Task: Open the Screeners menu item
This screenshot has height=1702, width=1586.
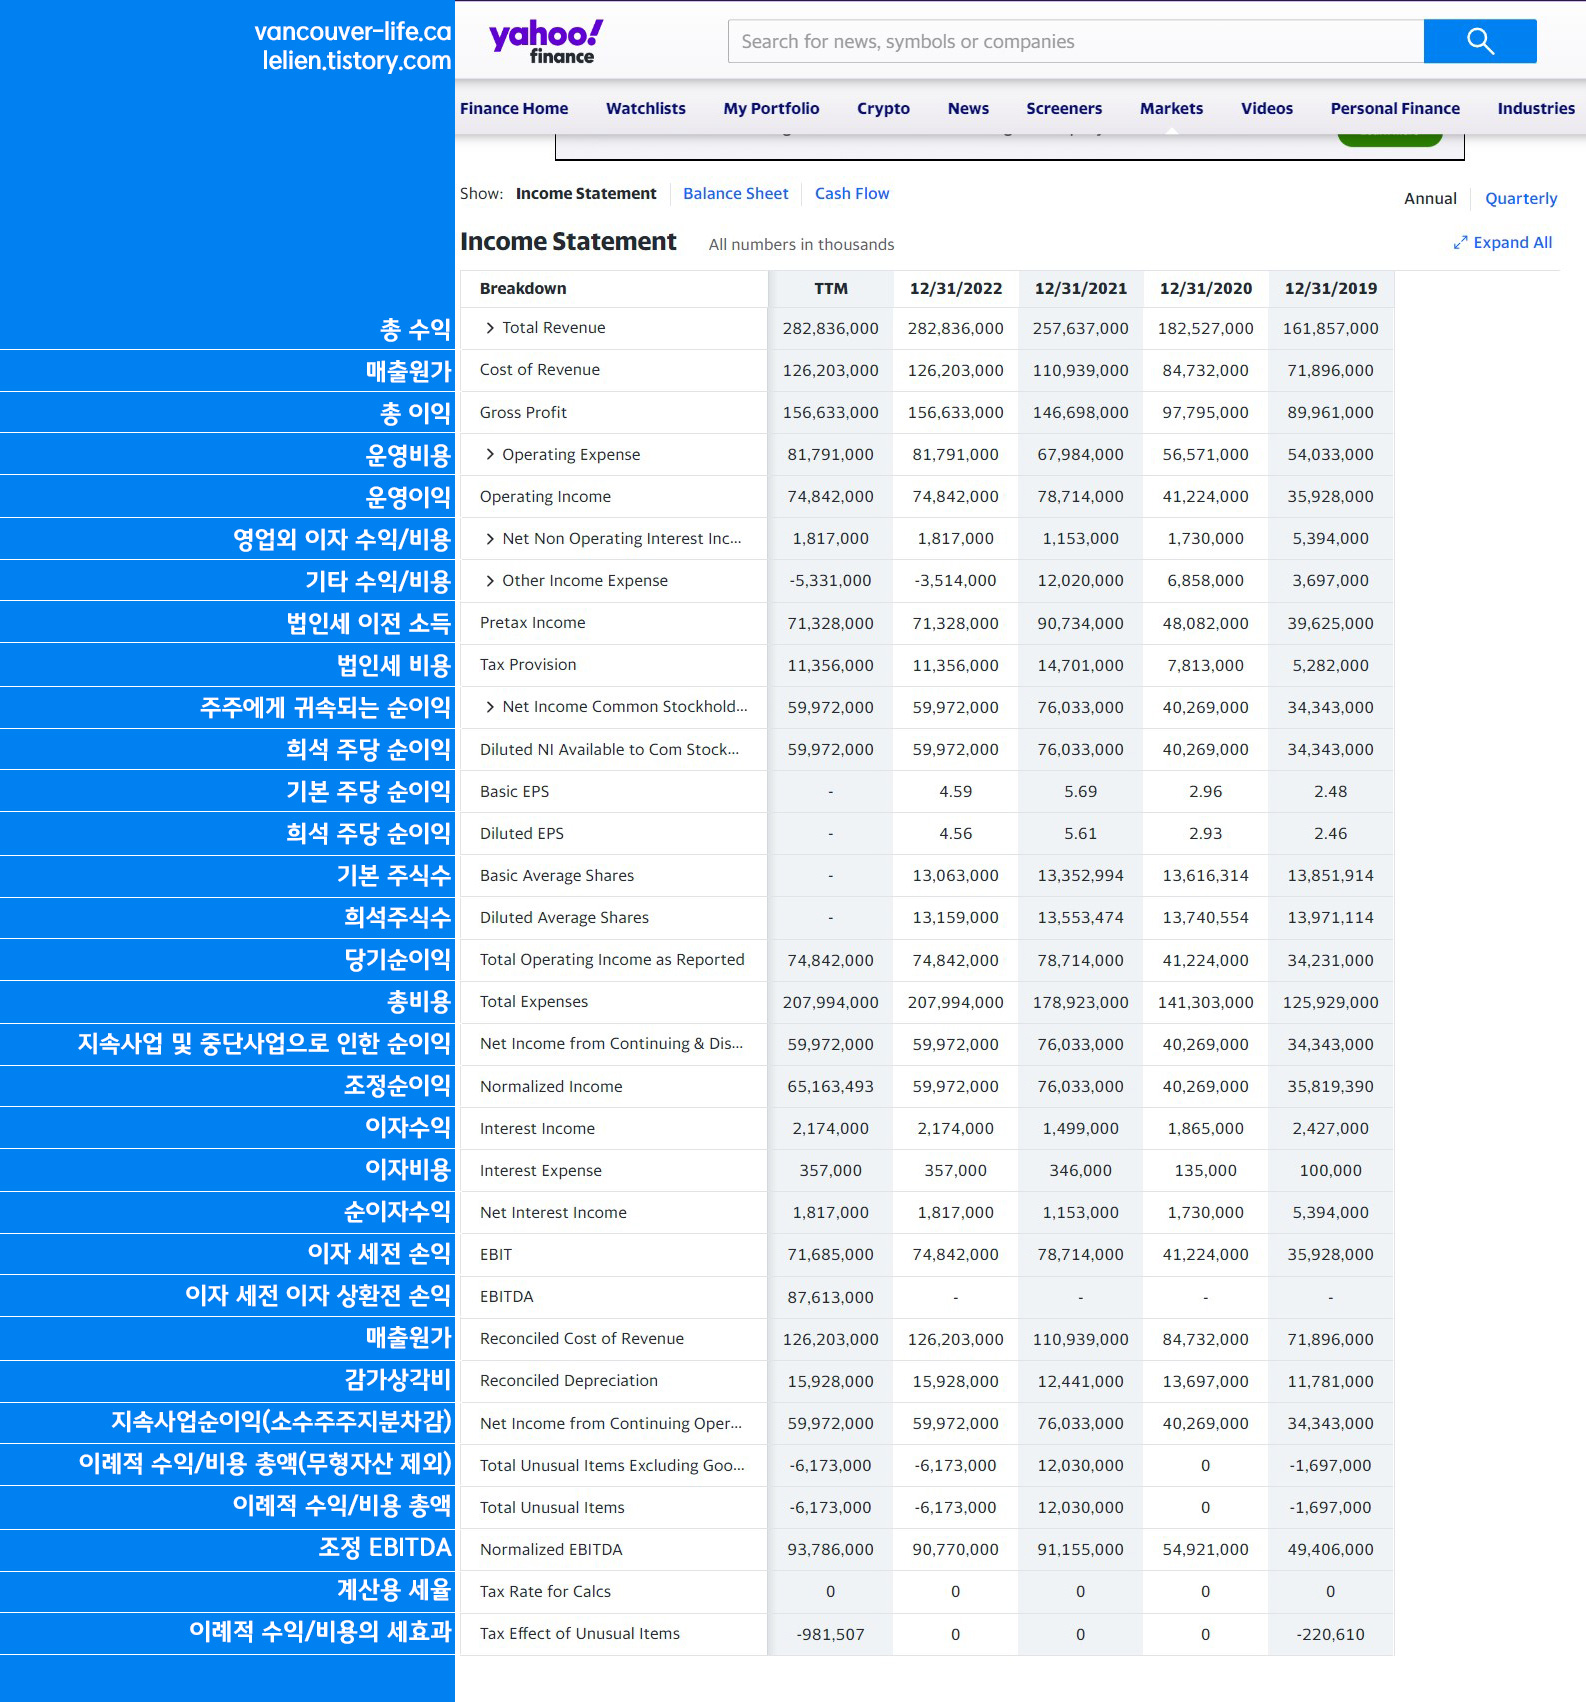Action: coord(1064,108)
